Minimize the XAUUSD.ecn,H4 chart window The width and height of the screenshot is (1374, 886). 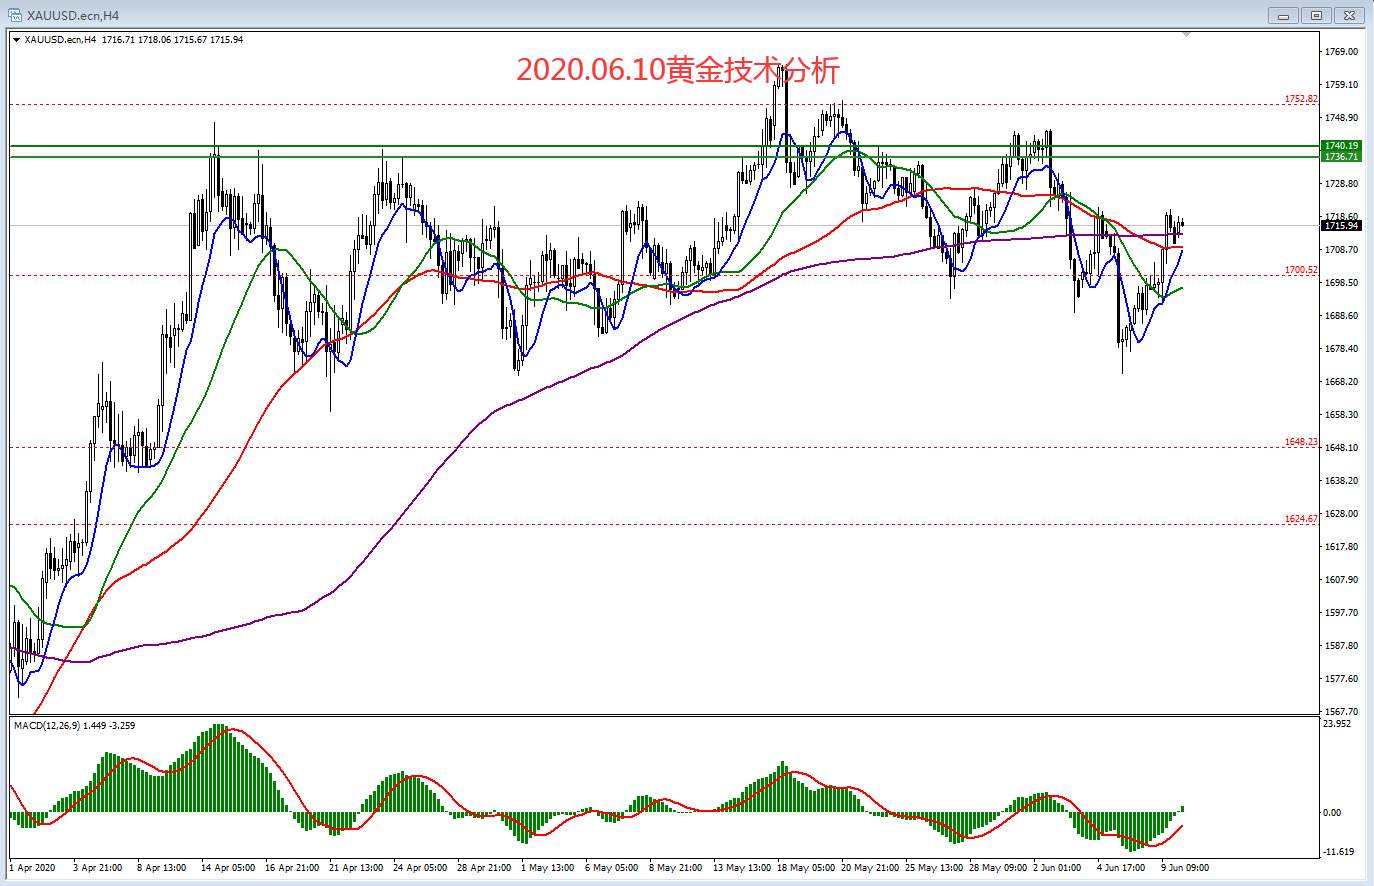[1283, 15]
